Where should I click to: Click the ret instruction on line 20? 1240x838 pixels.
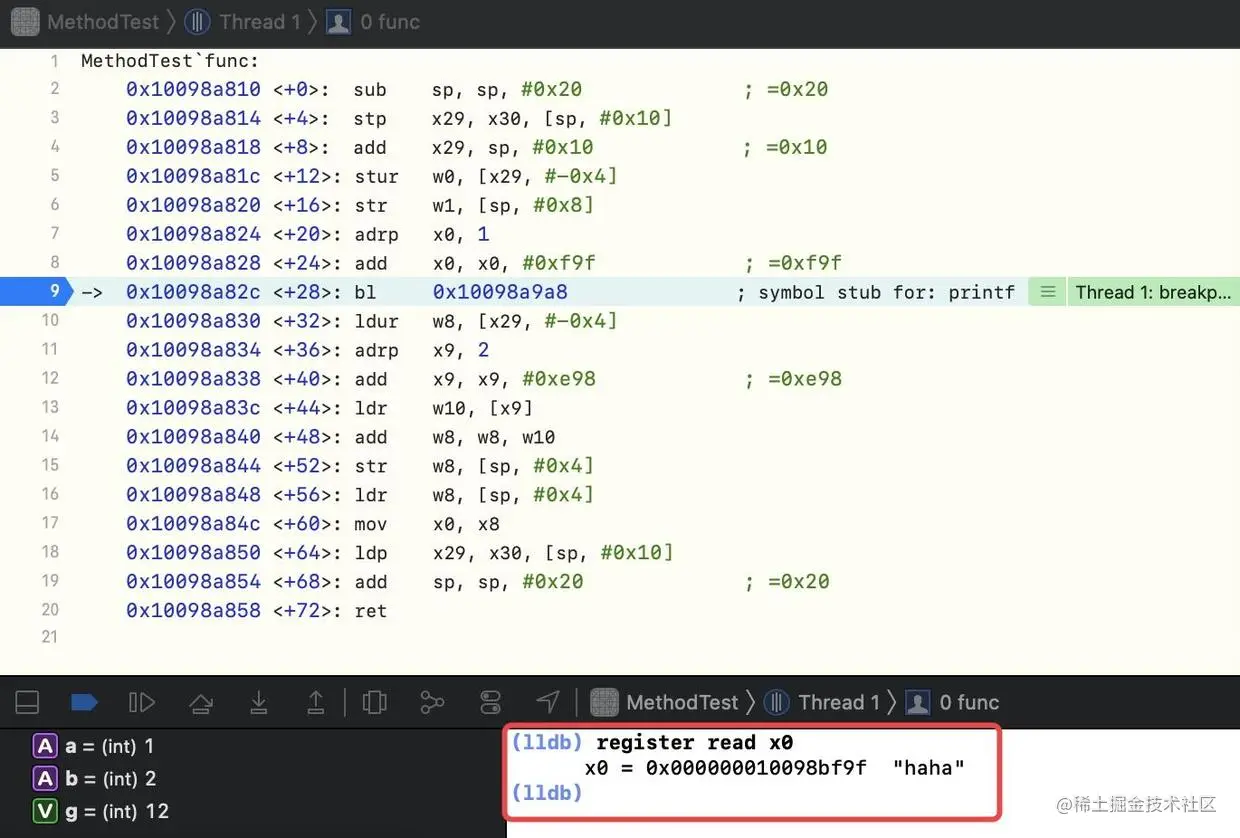(x=370, y=611)
